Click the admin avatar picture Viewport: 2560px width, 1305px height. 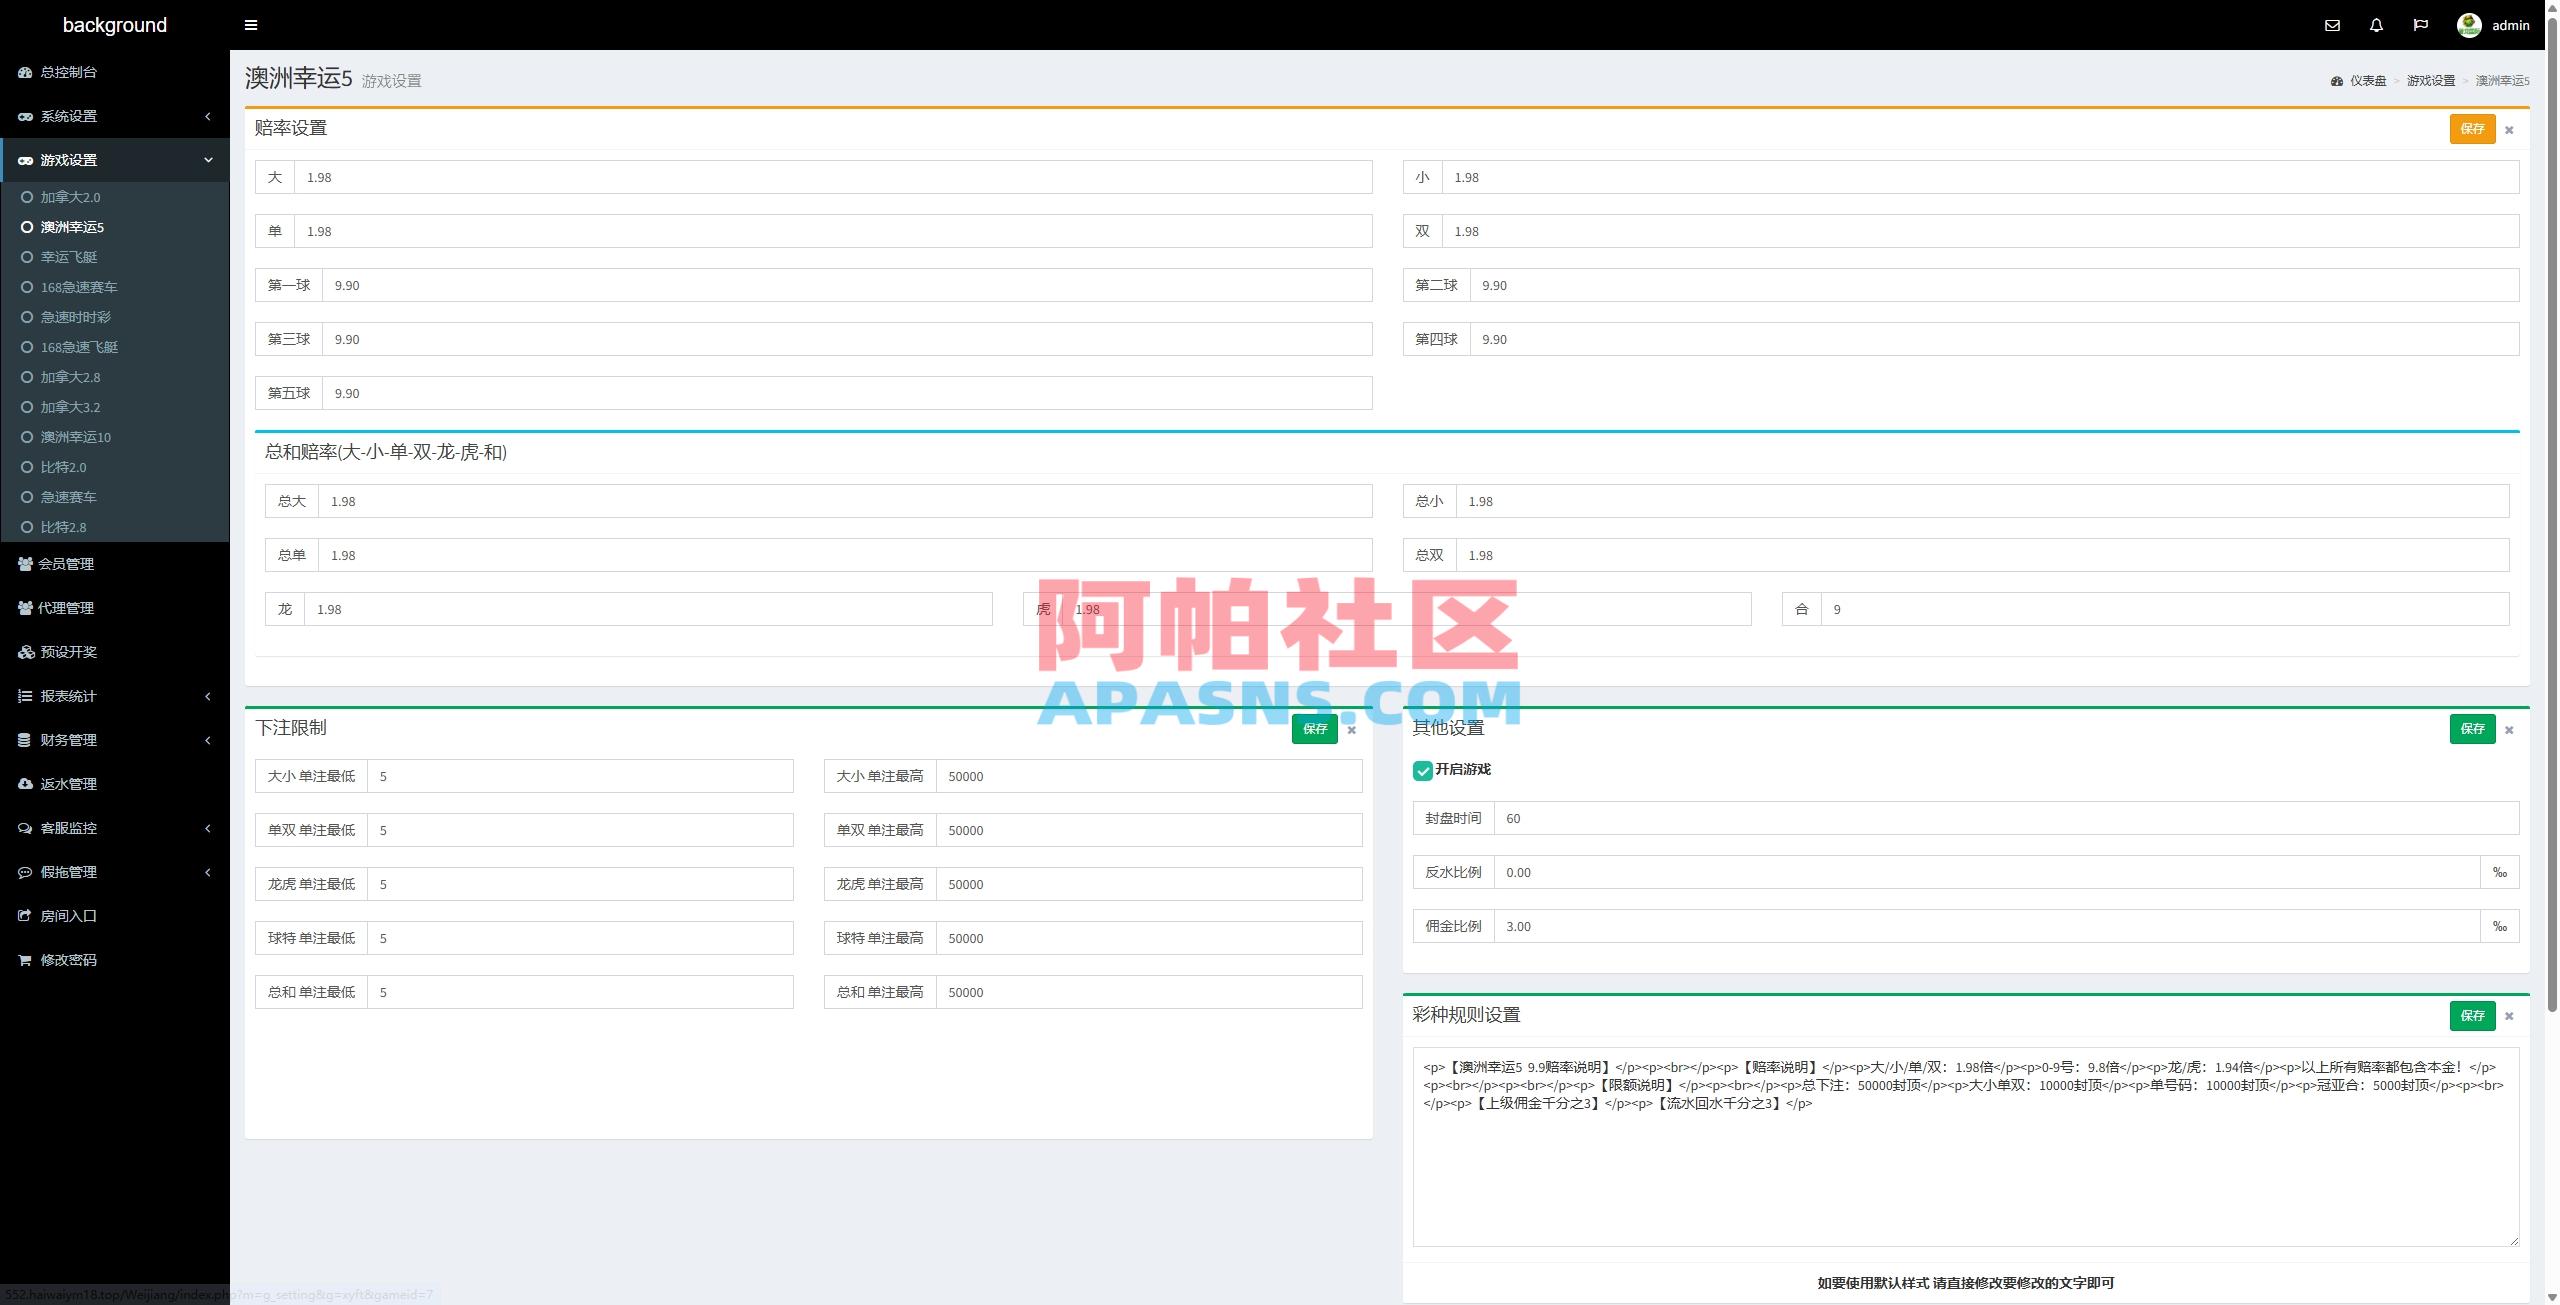[2468, 25]
